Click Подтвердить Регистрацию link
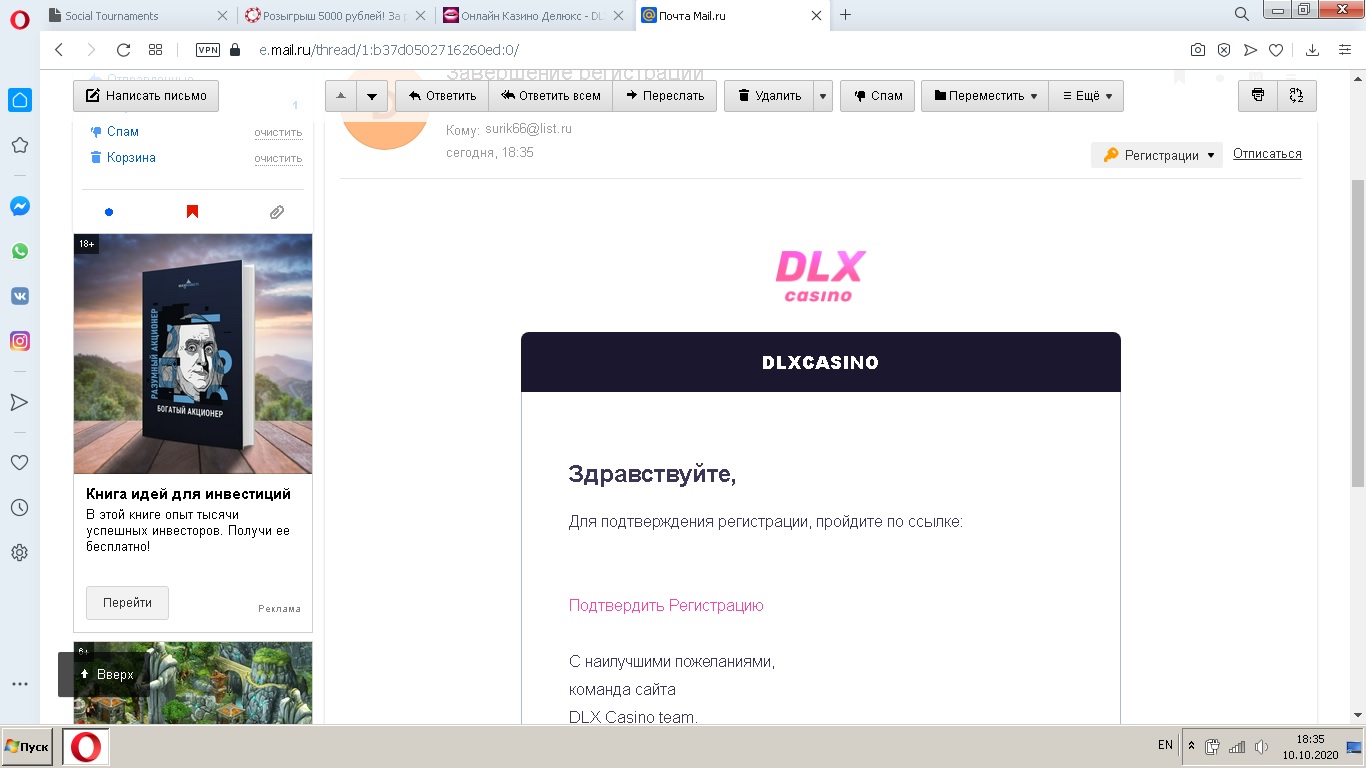This screenshot has width=1366, height=768. click(x=666, y=605)
